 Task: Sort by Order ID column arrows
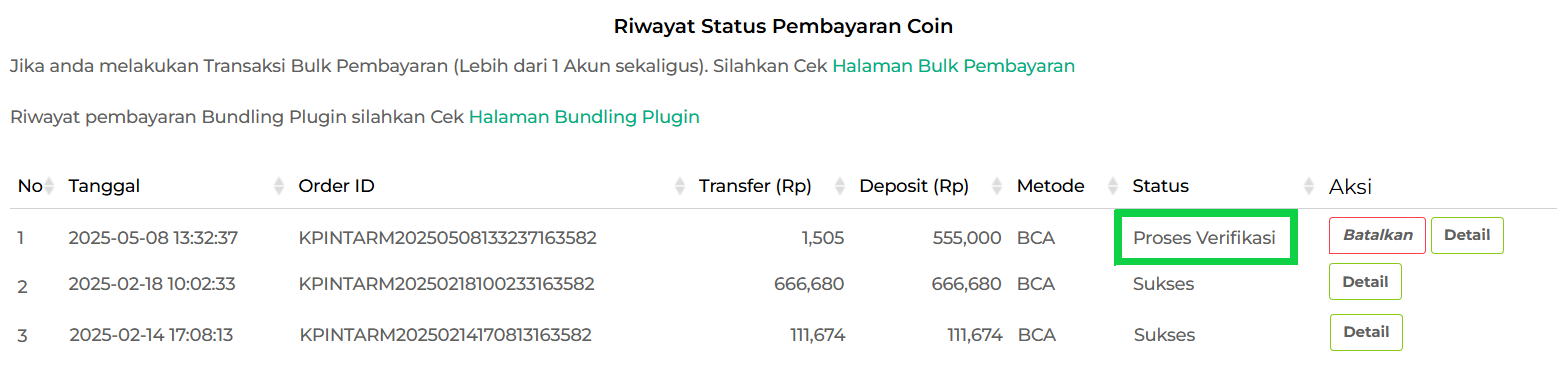tap(679, 186)
